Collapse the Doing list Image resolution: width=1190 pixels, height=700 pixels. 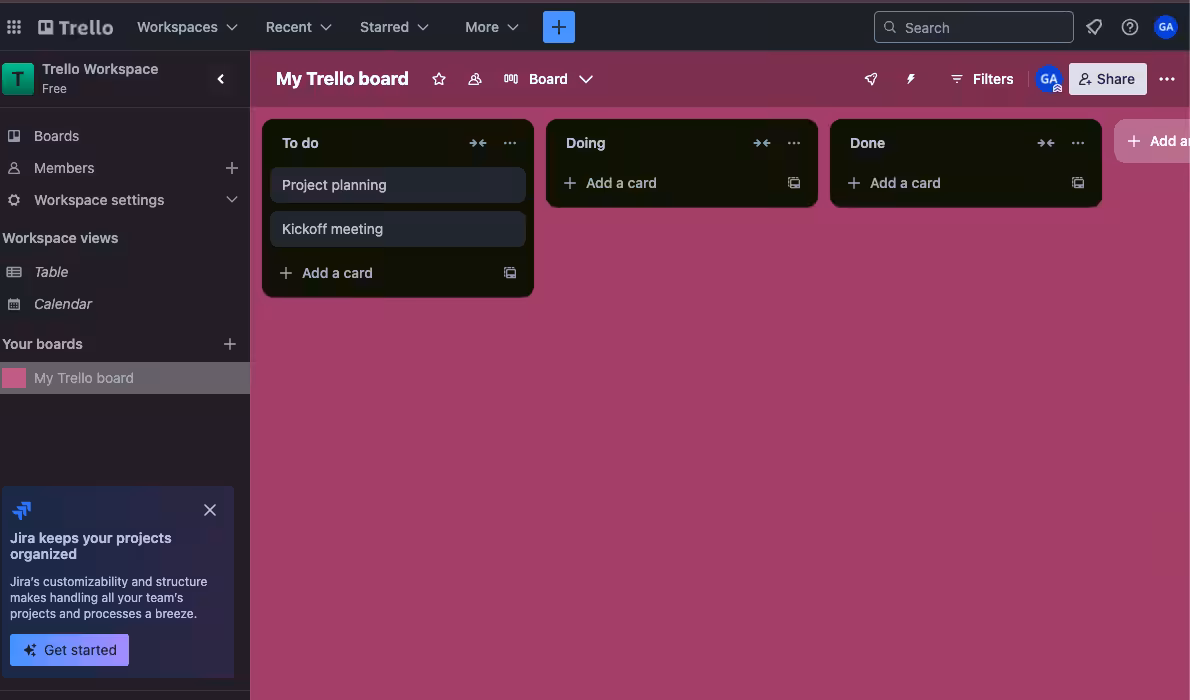pyautogui.click(x=762, y=143)
